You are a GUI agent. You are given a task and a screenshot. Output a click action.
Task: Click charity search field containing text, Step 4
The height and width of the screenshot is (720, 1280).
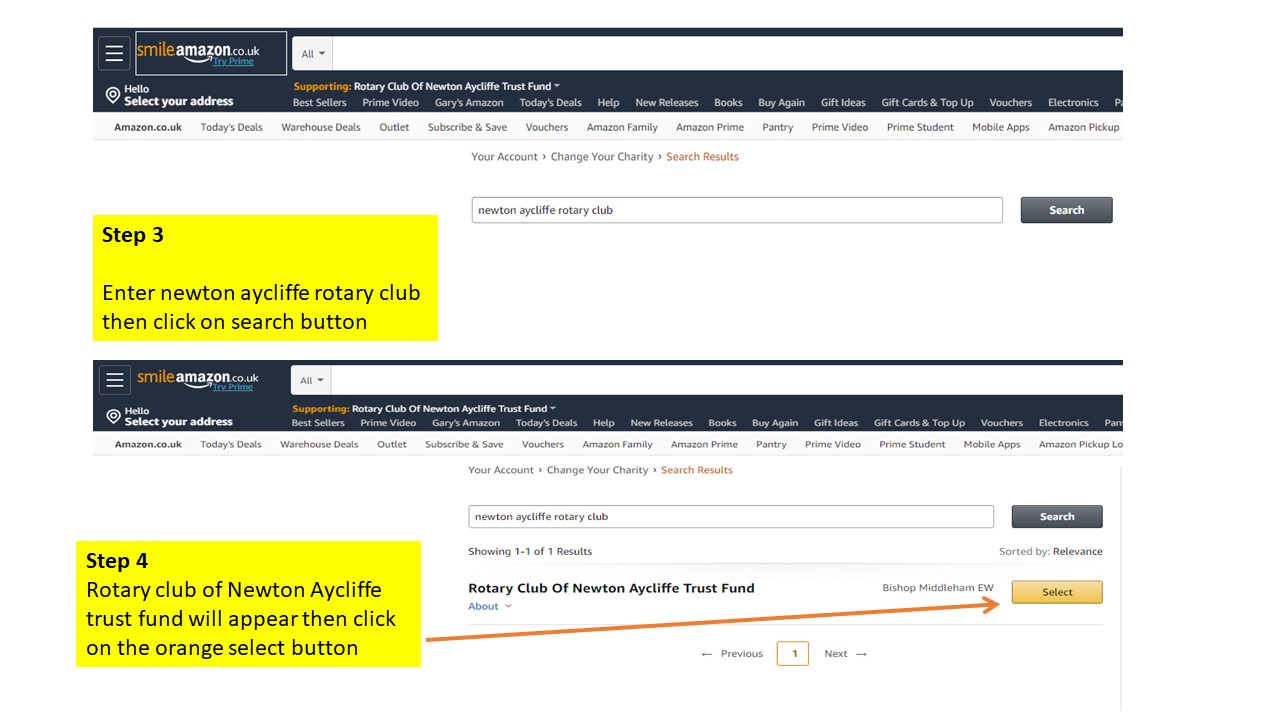731,516
